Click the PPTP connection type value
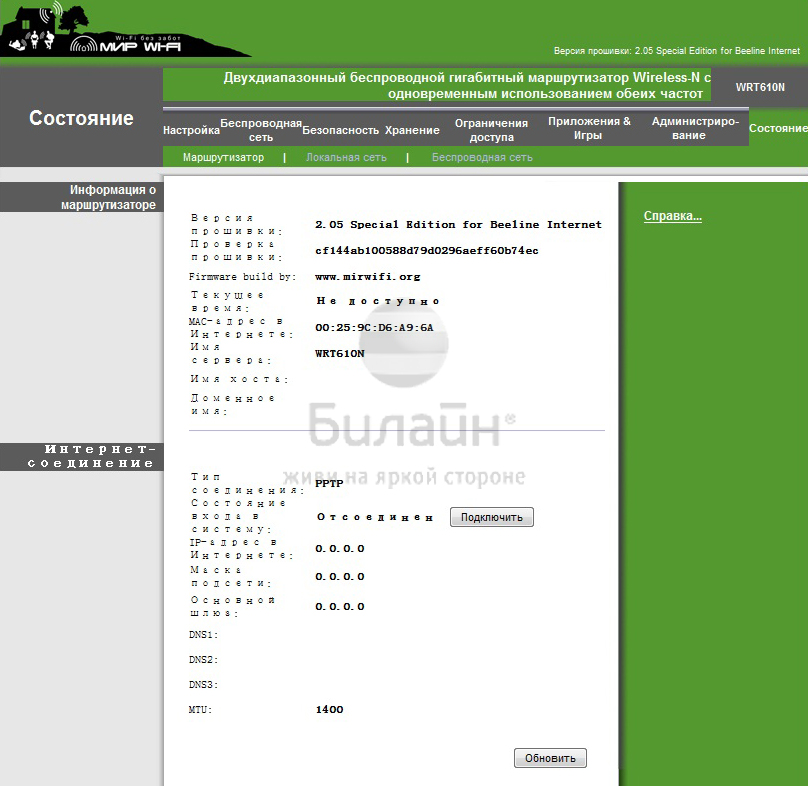Image resolution: width=808 pixels, height=786 pixels. click(x=329, y=483)
